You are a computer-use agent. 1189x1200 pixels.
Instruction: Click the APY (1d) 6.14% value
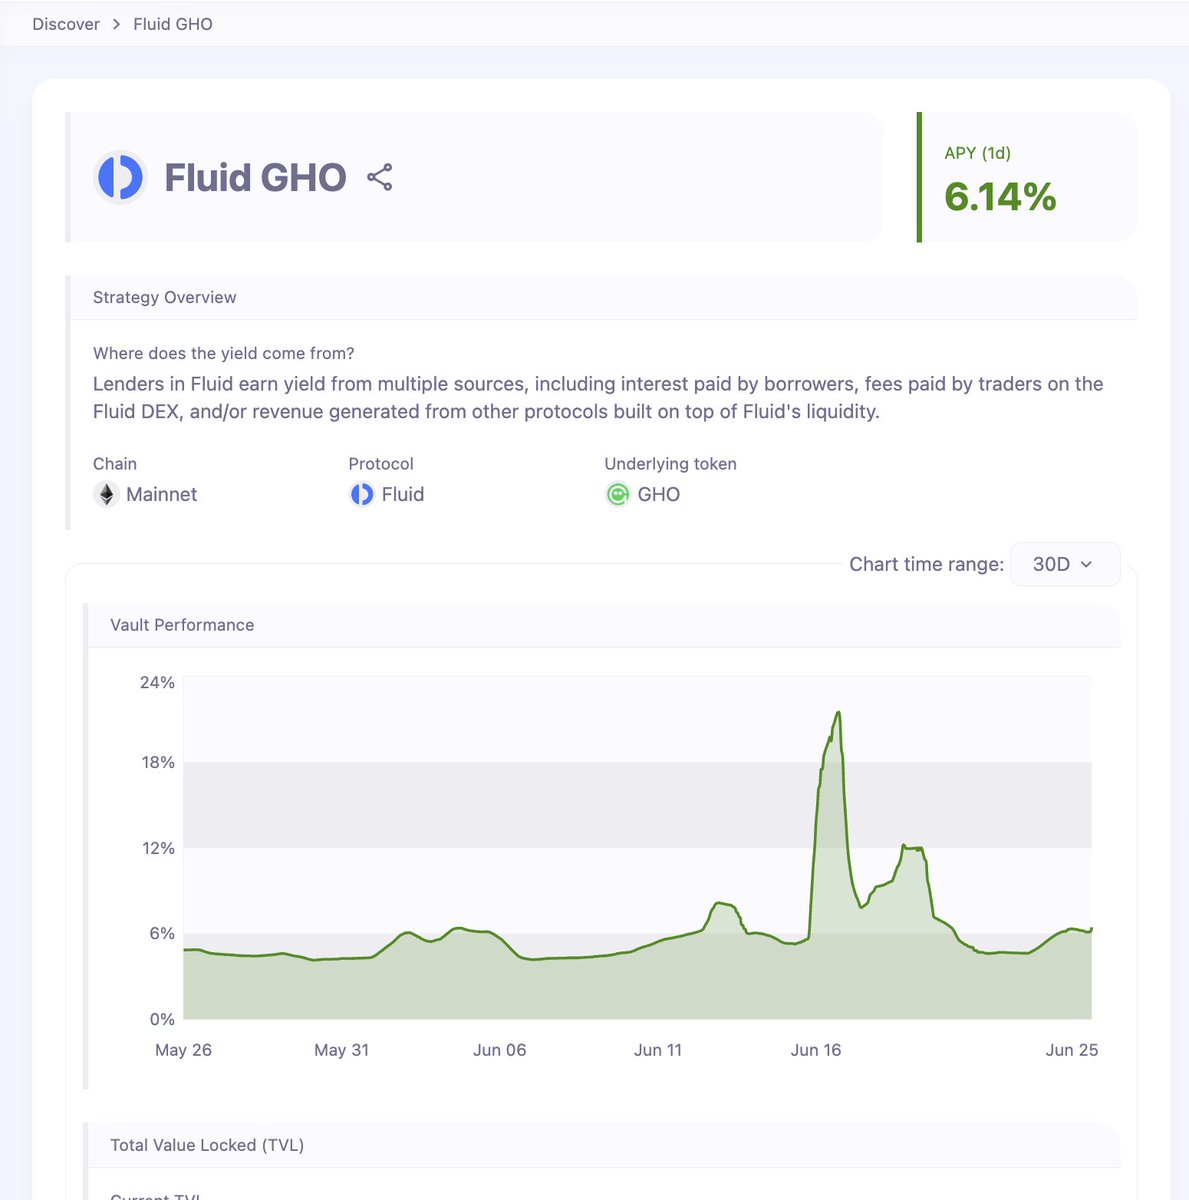pos(1000,196)
